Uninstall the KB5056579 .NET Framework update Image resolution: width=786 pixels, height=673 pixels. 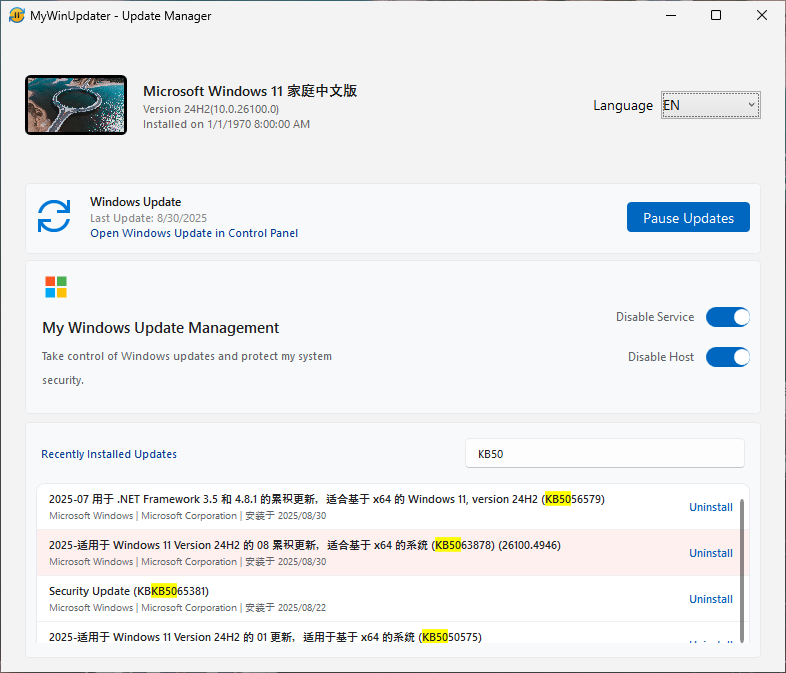pyautogui.click(x=711, y=507)
